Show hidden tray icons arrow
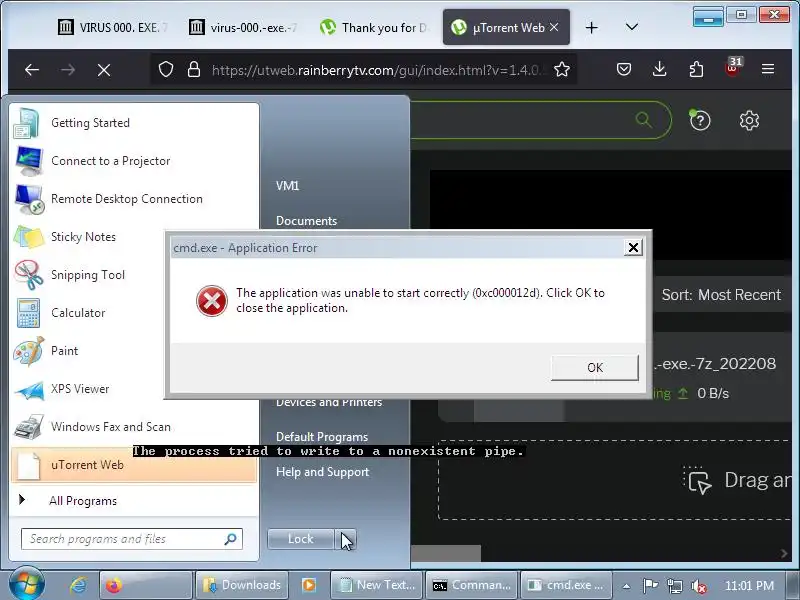This screenshot has height=600, width=800. coord(626,586)
